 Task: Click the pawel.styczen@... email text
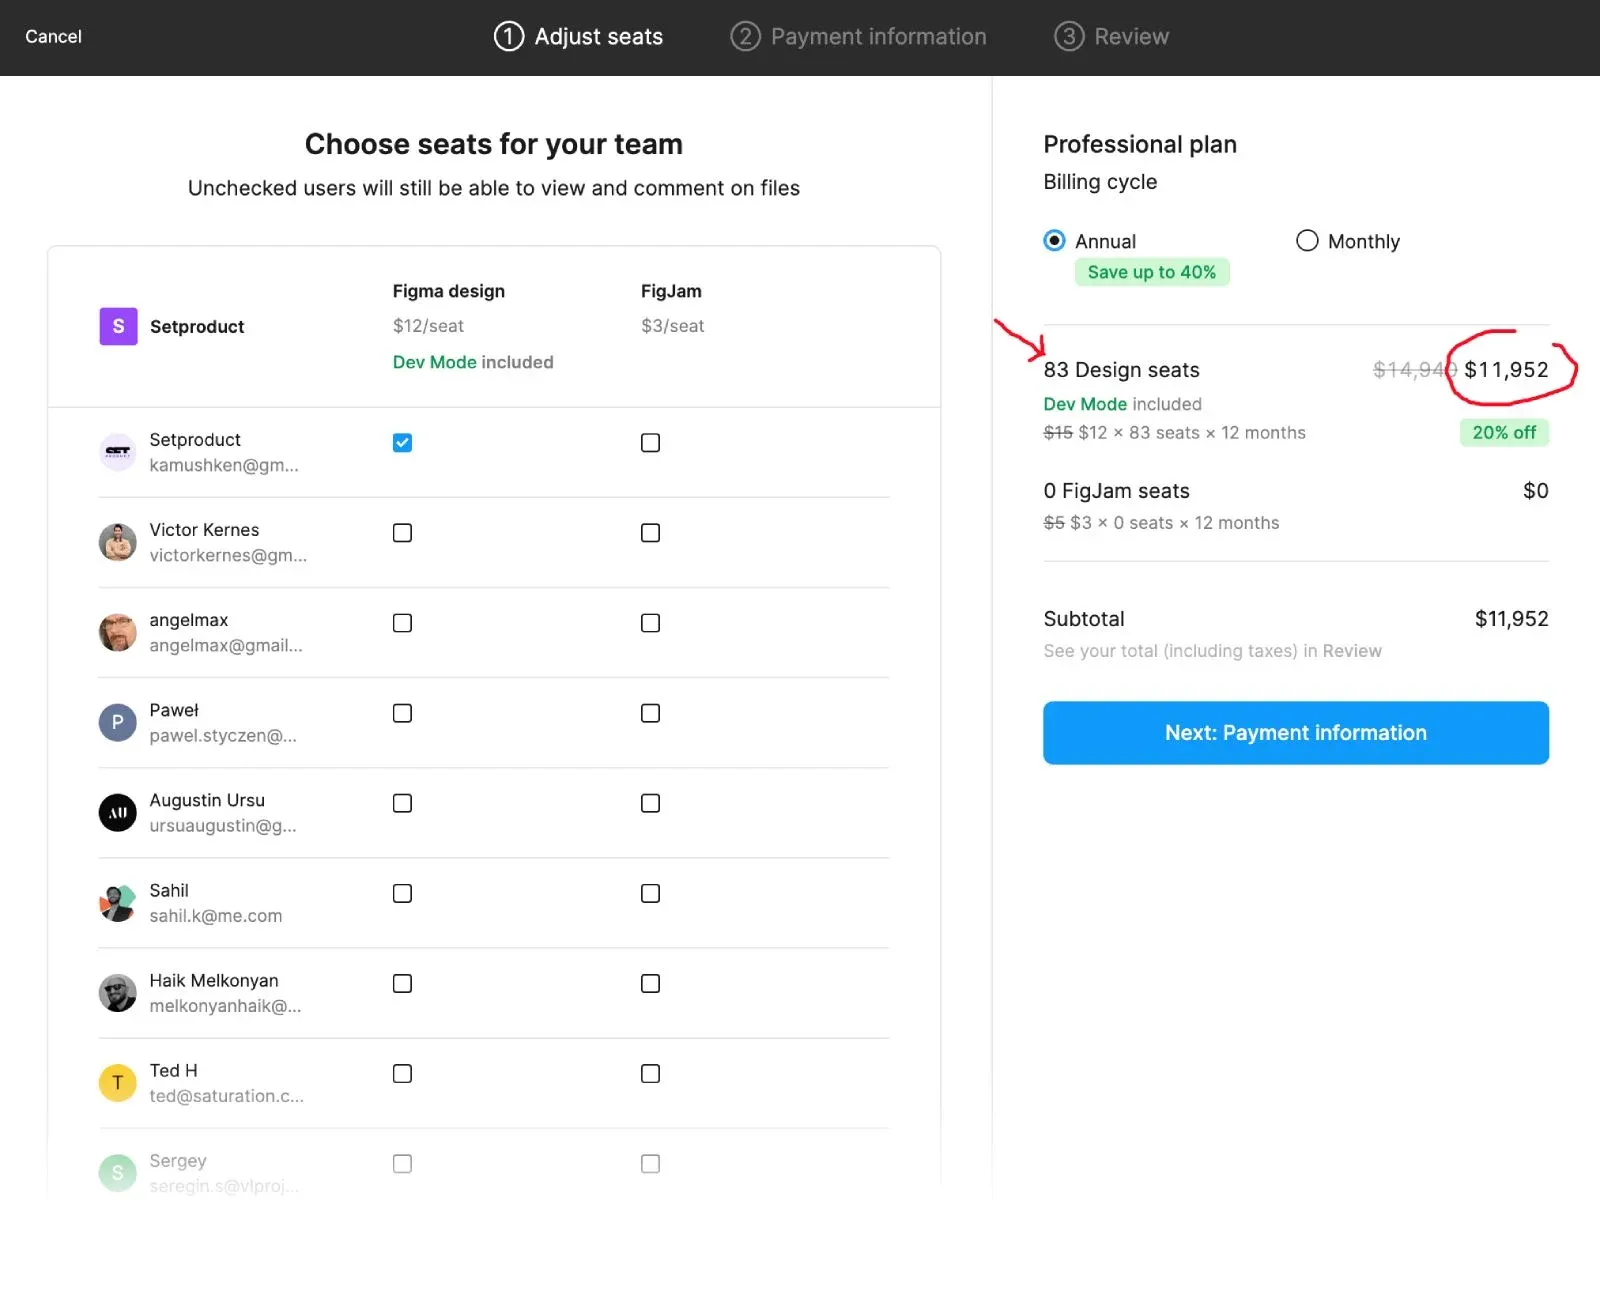223,735
